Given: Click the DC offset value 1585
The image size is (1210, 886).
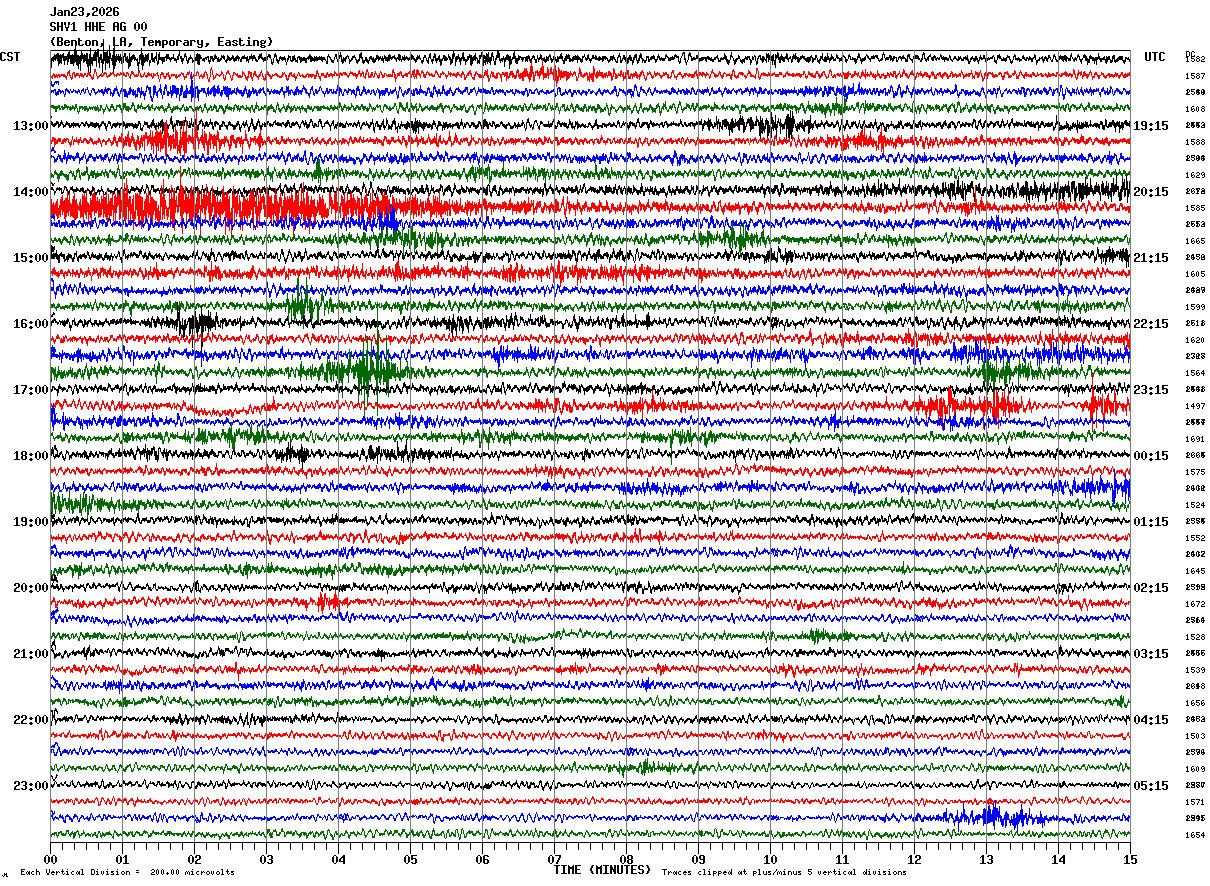Looking at the screenshot, I should pyautogui.click(x=1195, y=208).
